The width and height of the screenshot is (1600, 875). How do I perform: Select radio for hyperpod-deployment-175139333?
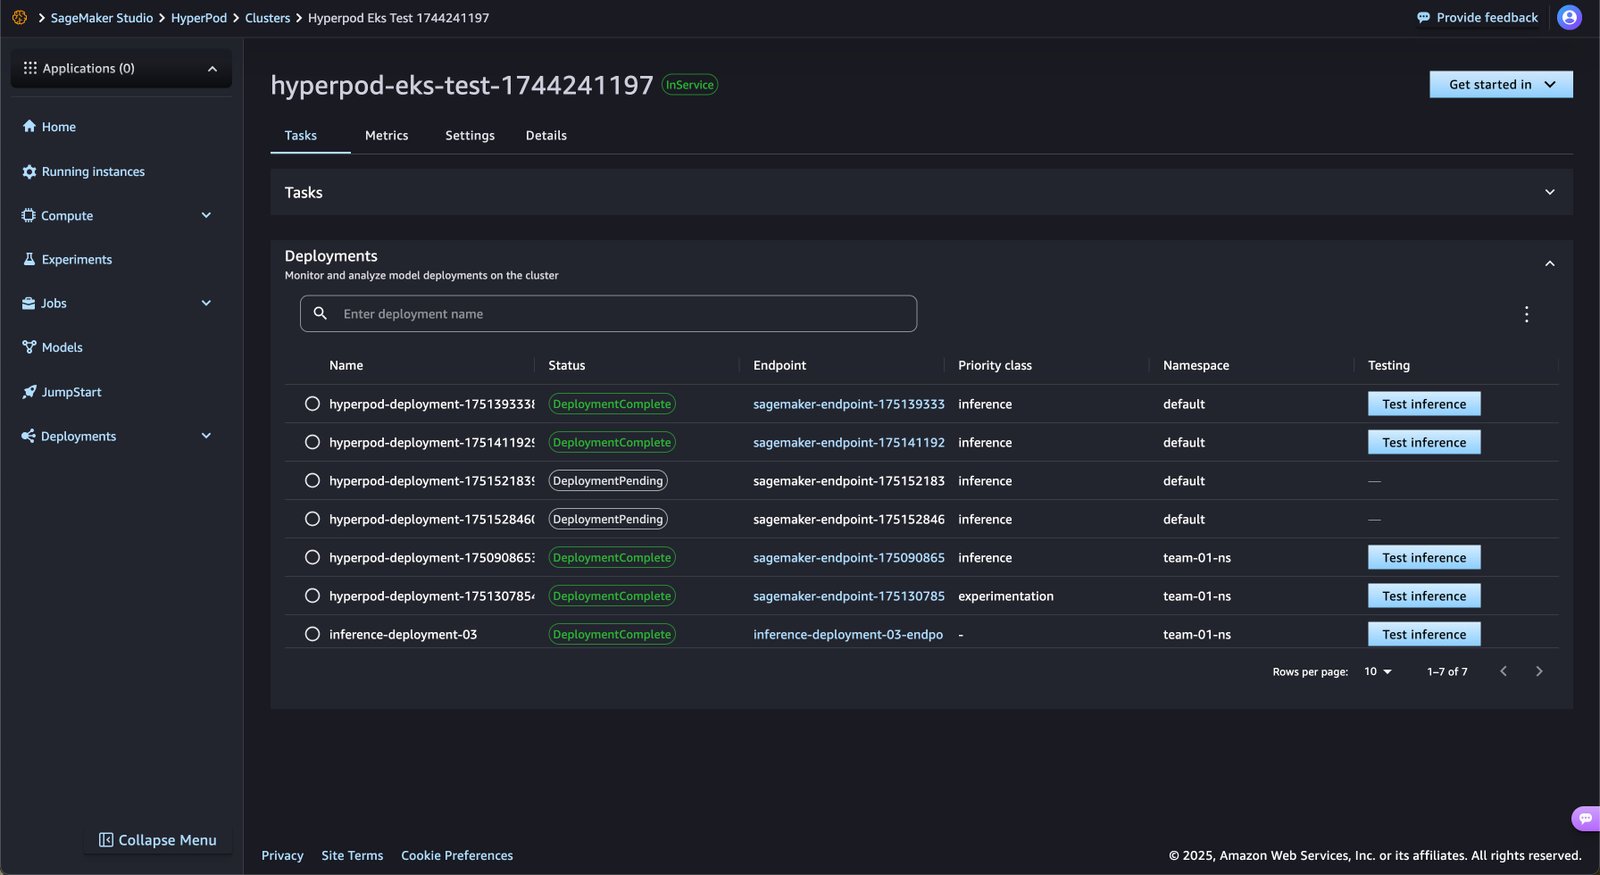(x=312, y=404)
